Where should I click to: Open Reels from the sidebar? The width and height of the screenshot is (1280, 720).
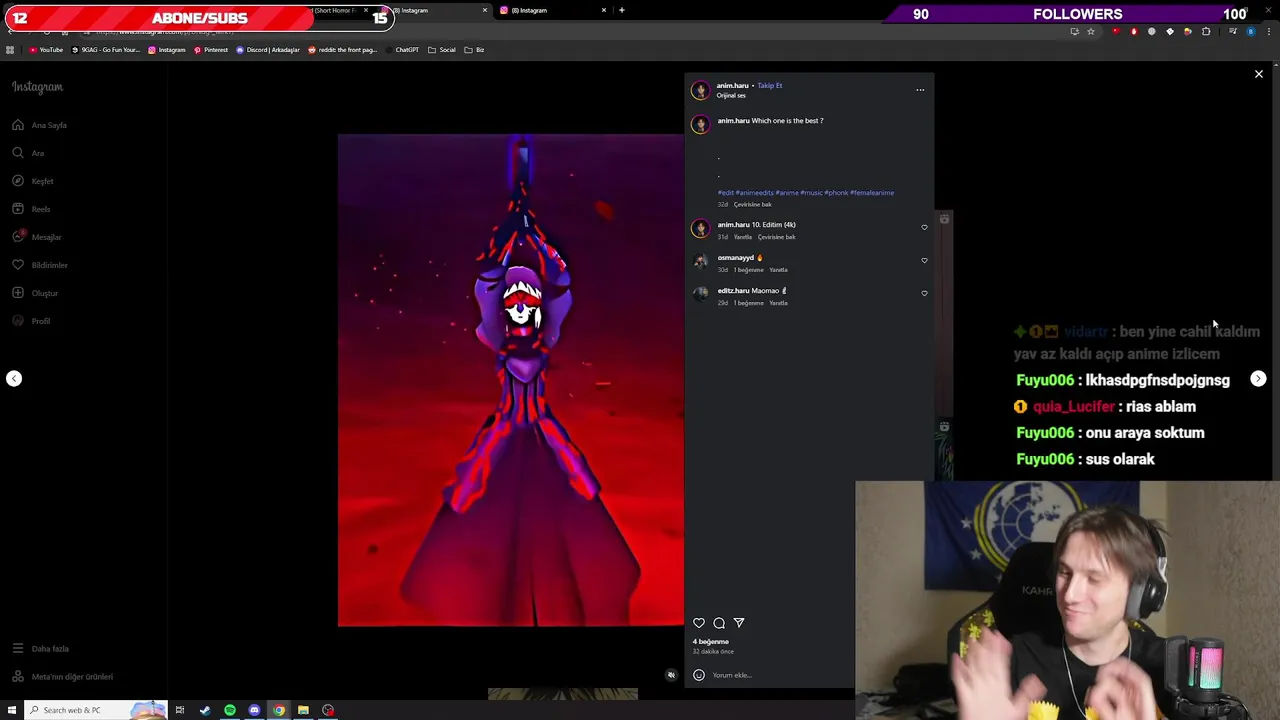[31, 209]
